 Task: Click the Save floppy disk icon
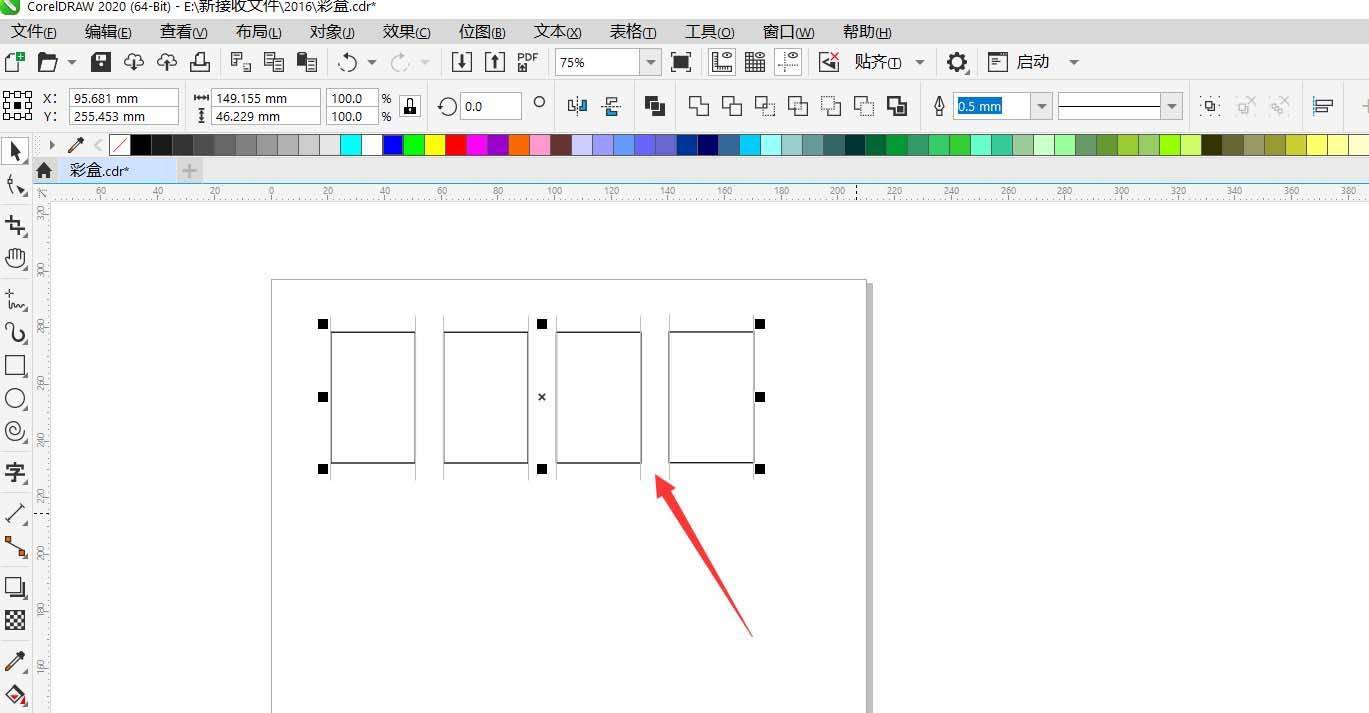pos(101,63)
